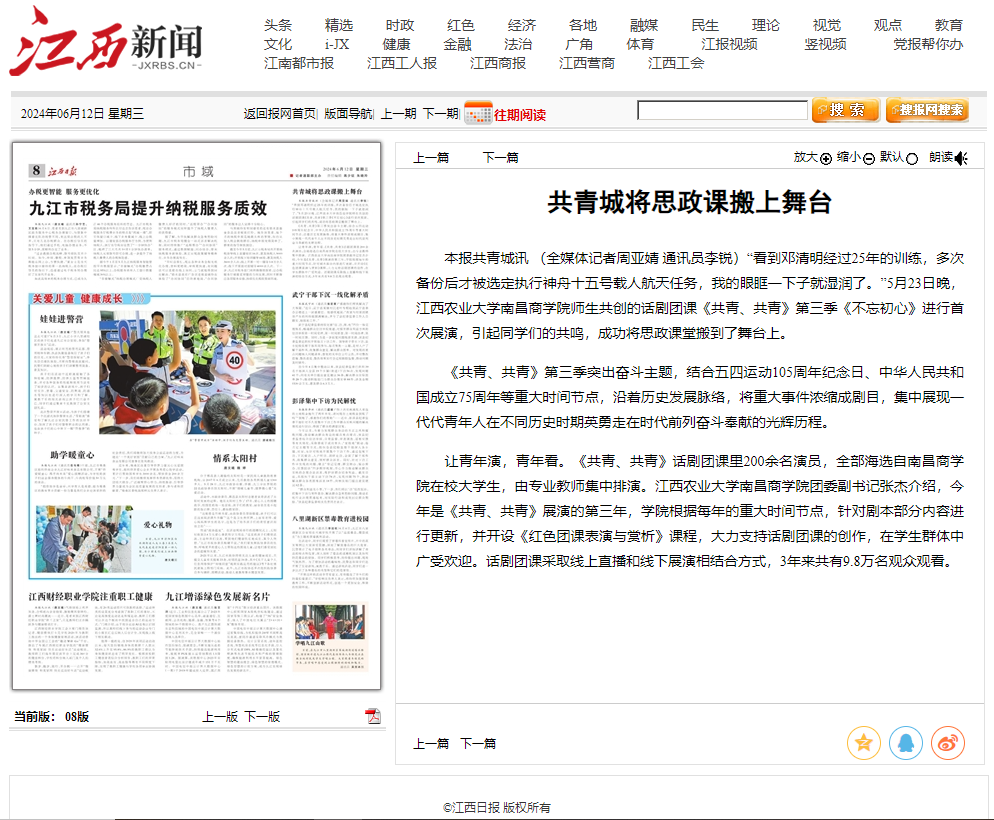Share article via QQ penguin icon

(905, 743)
